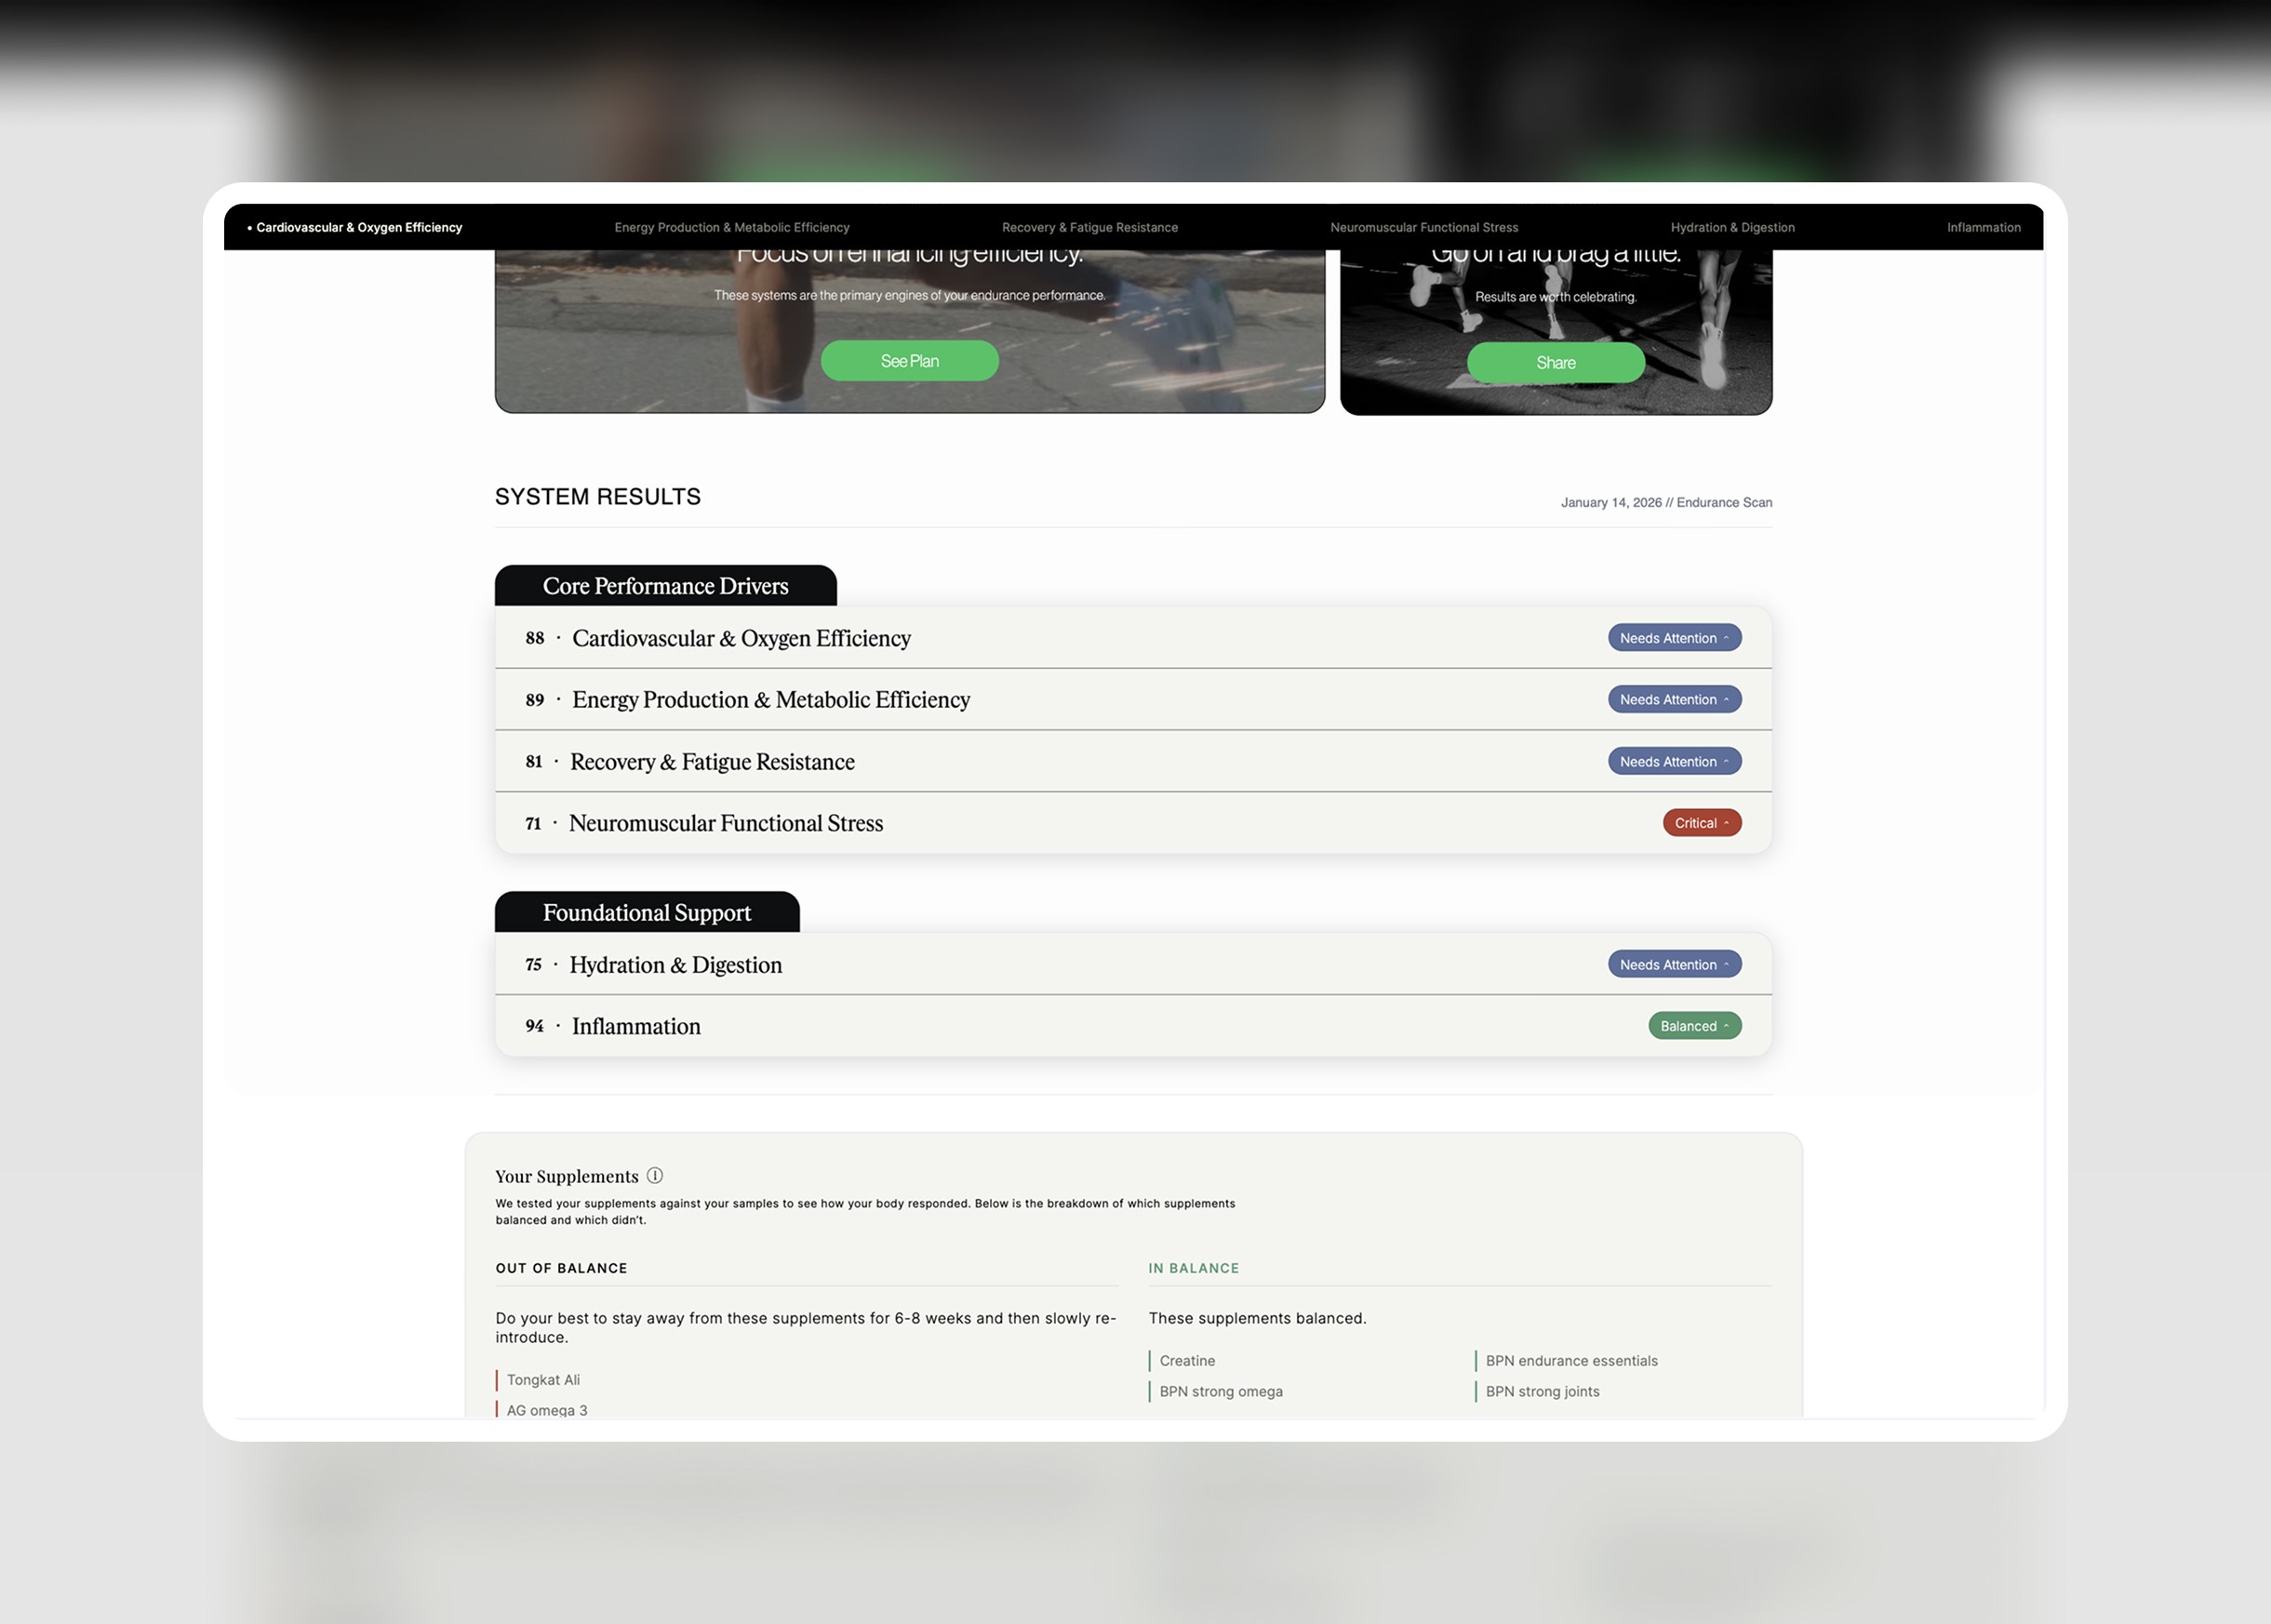Expand Energy Production Needs Attention badge
Image resolution: width=2271 pixels, height=1624 pixels.
pos(1674,700)
